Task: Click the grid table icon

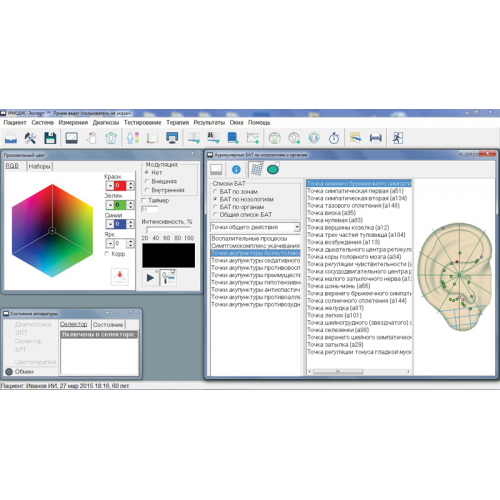Action: pyautogui.click(x=256, y=169)
